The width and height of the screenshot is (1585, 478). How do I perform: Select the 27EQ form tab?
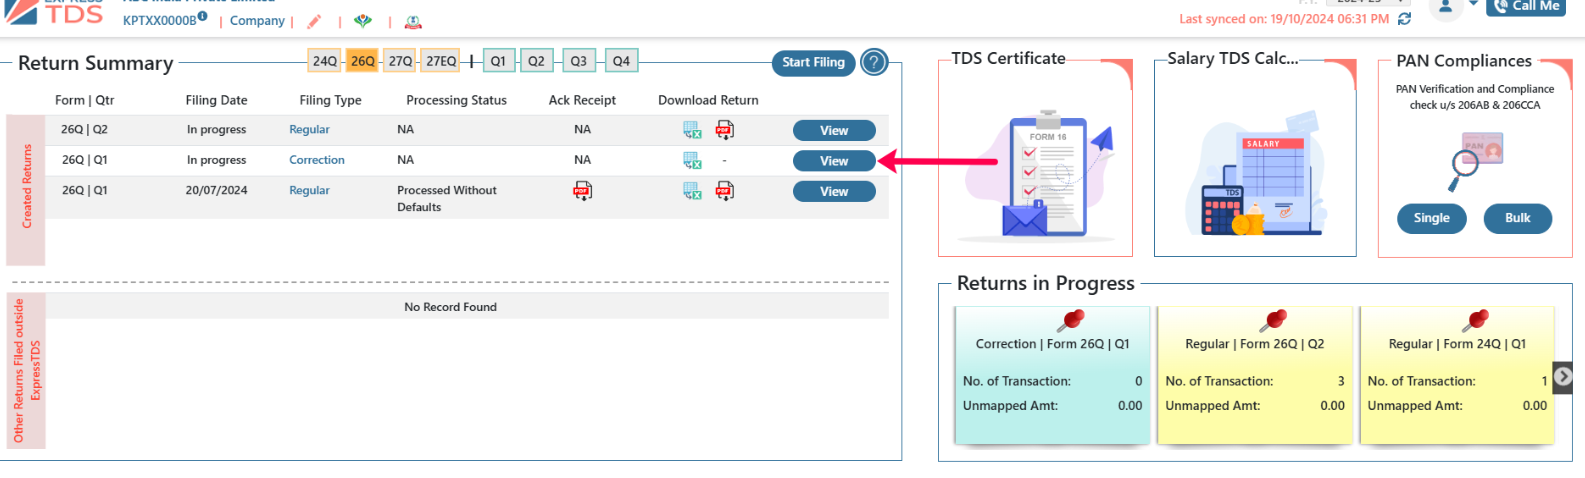(x=441, y=61)
